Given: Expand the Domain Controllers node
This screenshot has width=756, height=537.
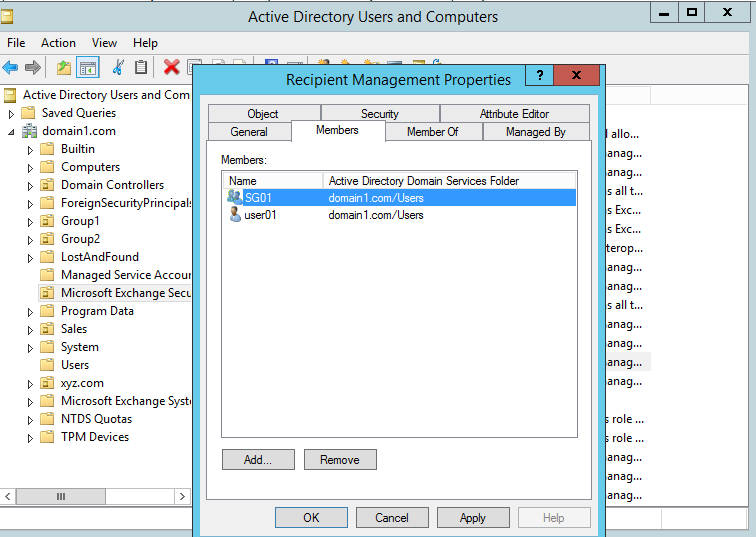Looking at the screenshot, I should 30,186.
